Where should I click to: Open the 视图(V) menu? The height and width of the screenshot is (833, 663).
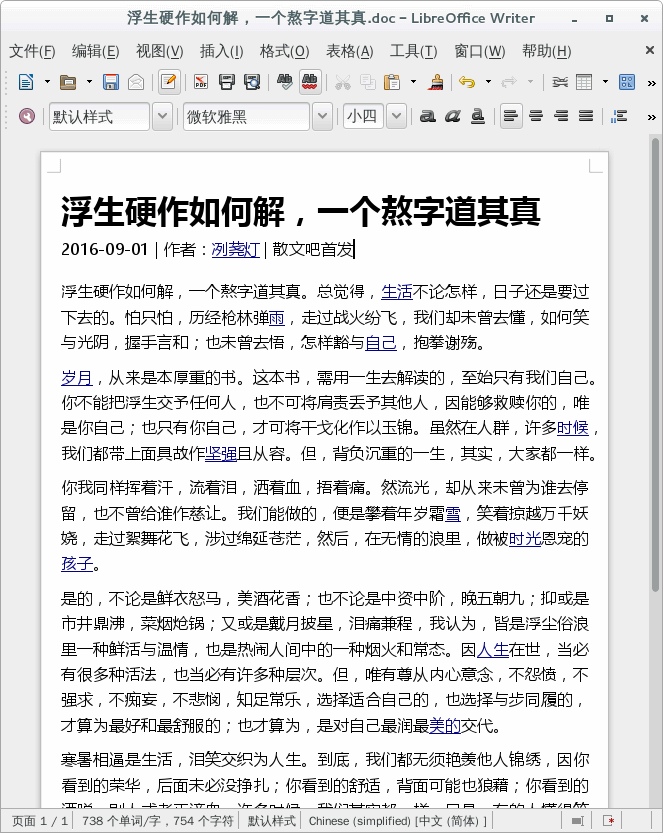160,52
